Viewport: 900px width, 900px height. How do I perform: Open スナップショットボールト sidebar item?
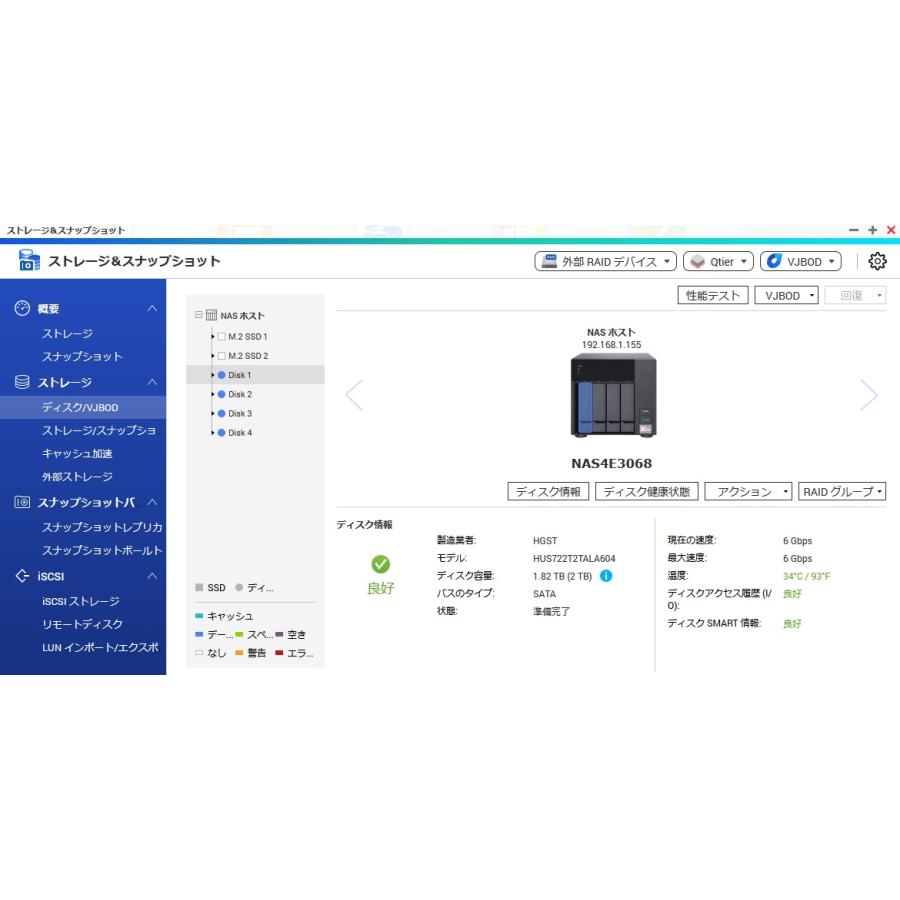click(x=102, y=550)
